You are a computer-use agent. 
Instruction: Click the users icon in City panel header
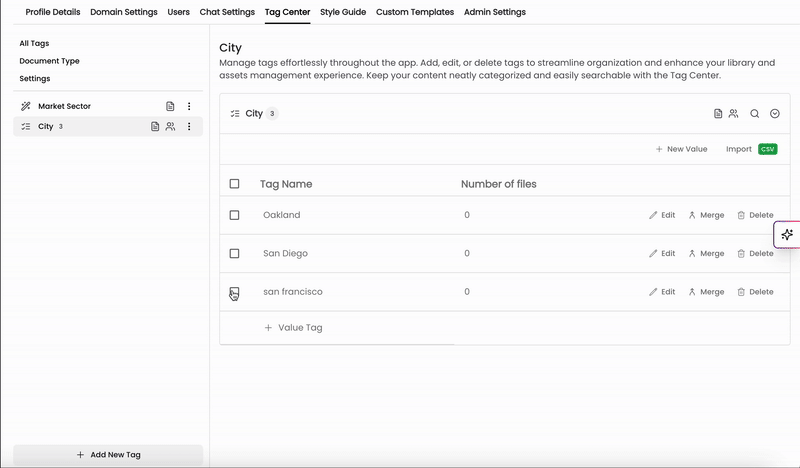[x=734, y=114]
